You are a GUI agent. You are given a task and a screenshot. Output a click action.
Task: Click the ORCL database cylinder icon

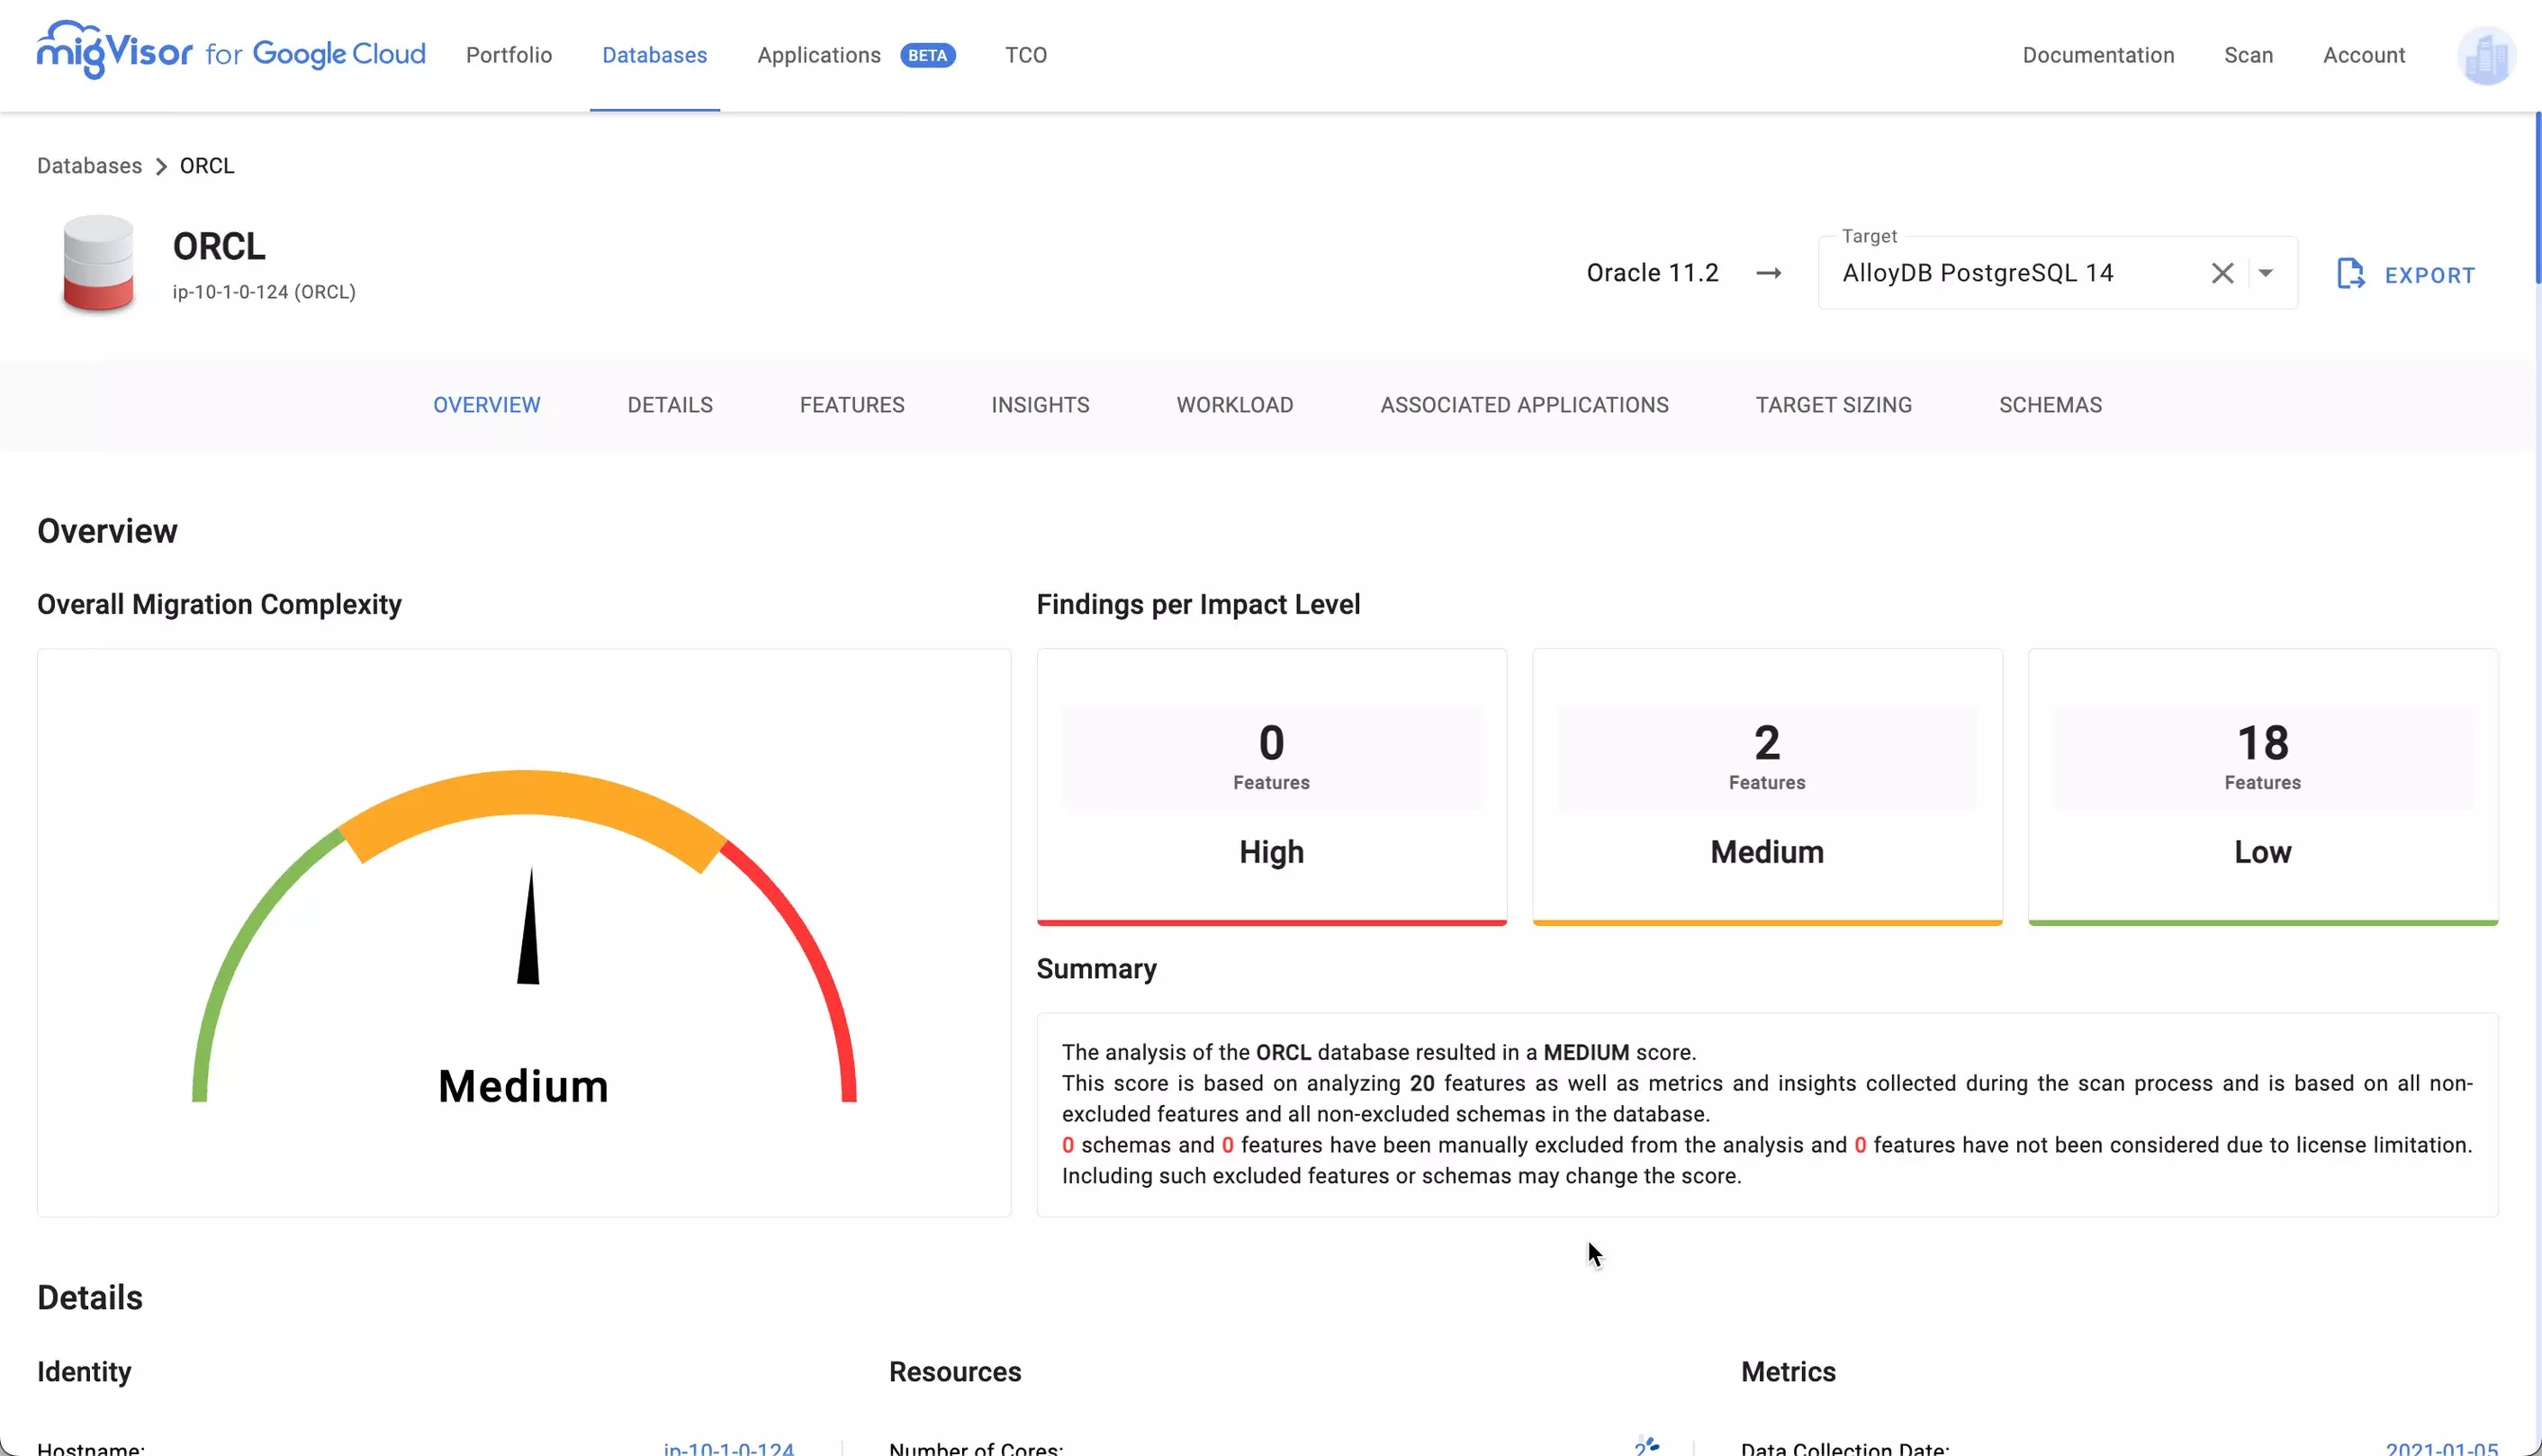[x=98, y=263]
